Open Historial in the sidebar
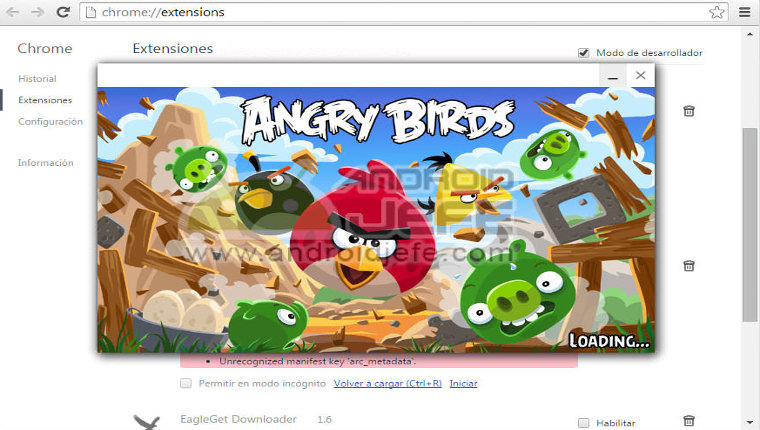760x430 pixels. tap(37, 79)
